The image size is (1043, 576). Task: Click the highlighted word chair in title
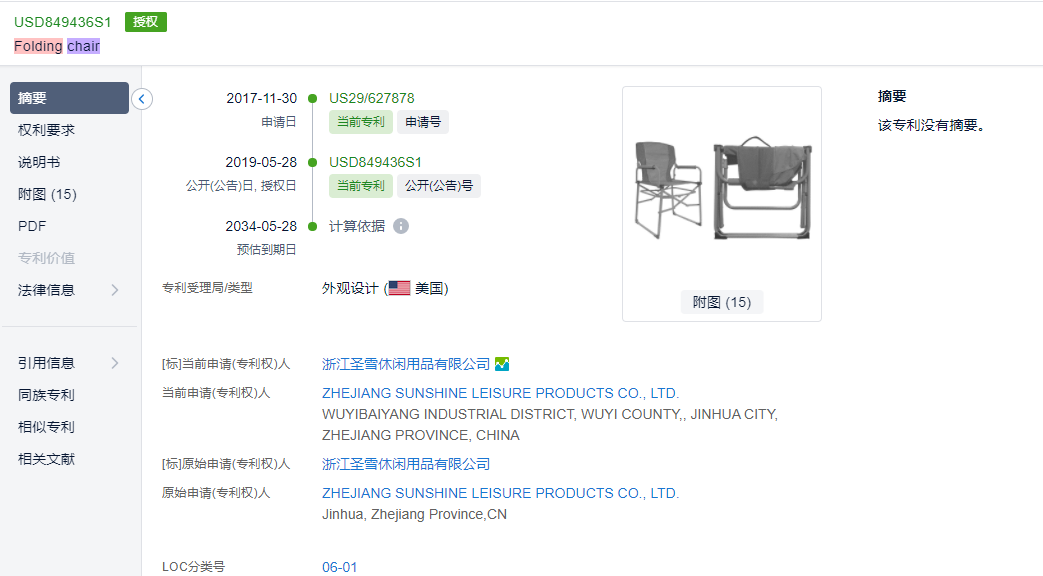(83, 46)
